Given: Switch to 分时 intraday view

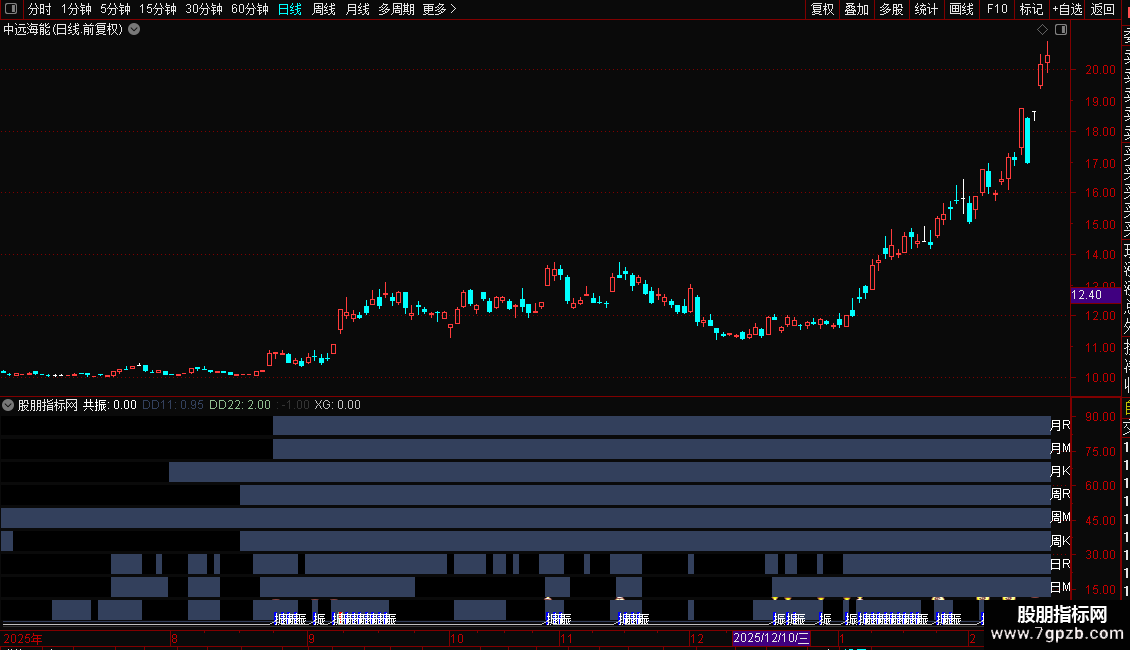Looking at the screenshot, I should tap(40, 9).
